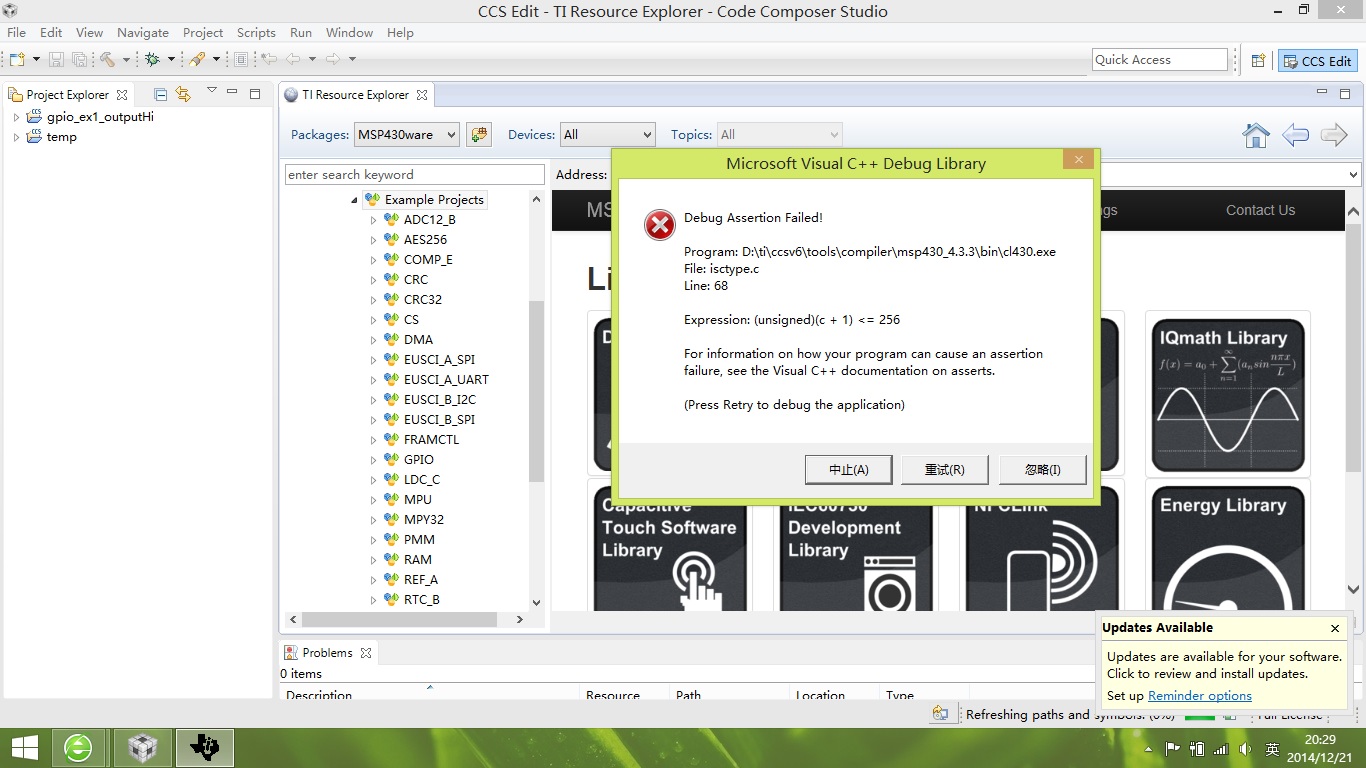The image size is (1366, 768).
Task: Open the Windows Start button
Action: click(x=24, y=747)
